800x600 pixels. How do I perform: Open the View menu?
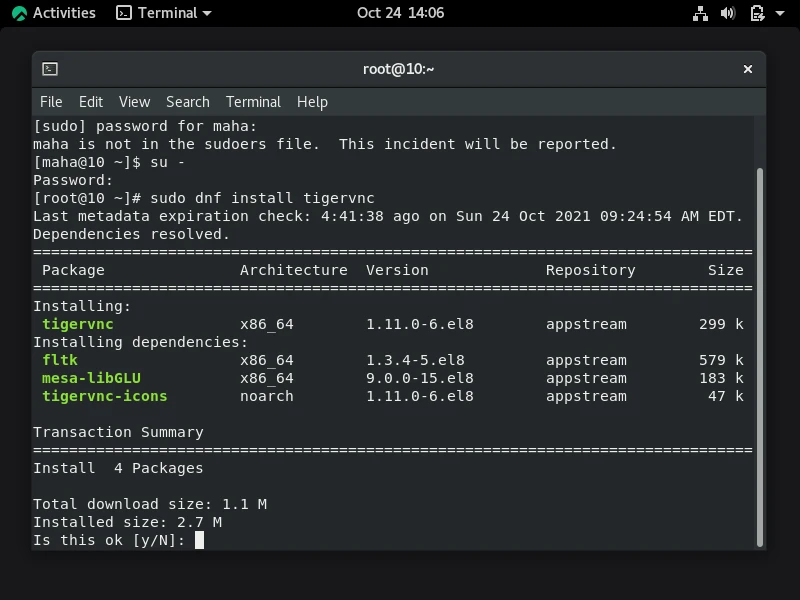[134, 101]
